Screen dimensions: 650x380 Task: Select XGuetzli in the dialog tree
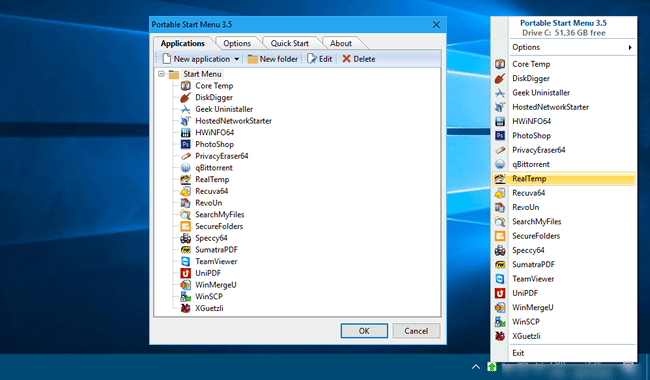tap(209, 308)
